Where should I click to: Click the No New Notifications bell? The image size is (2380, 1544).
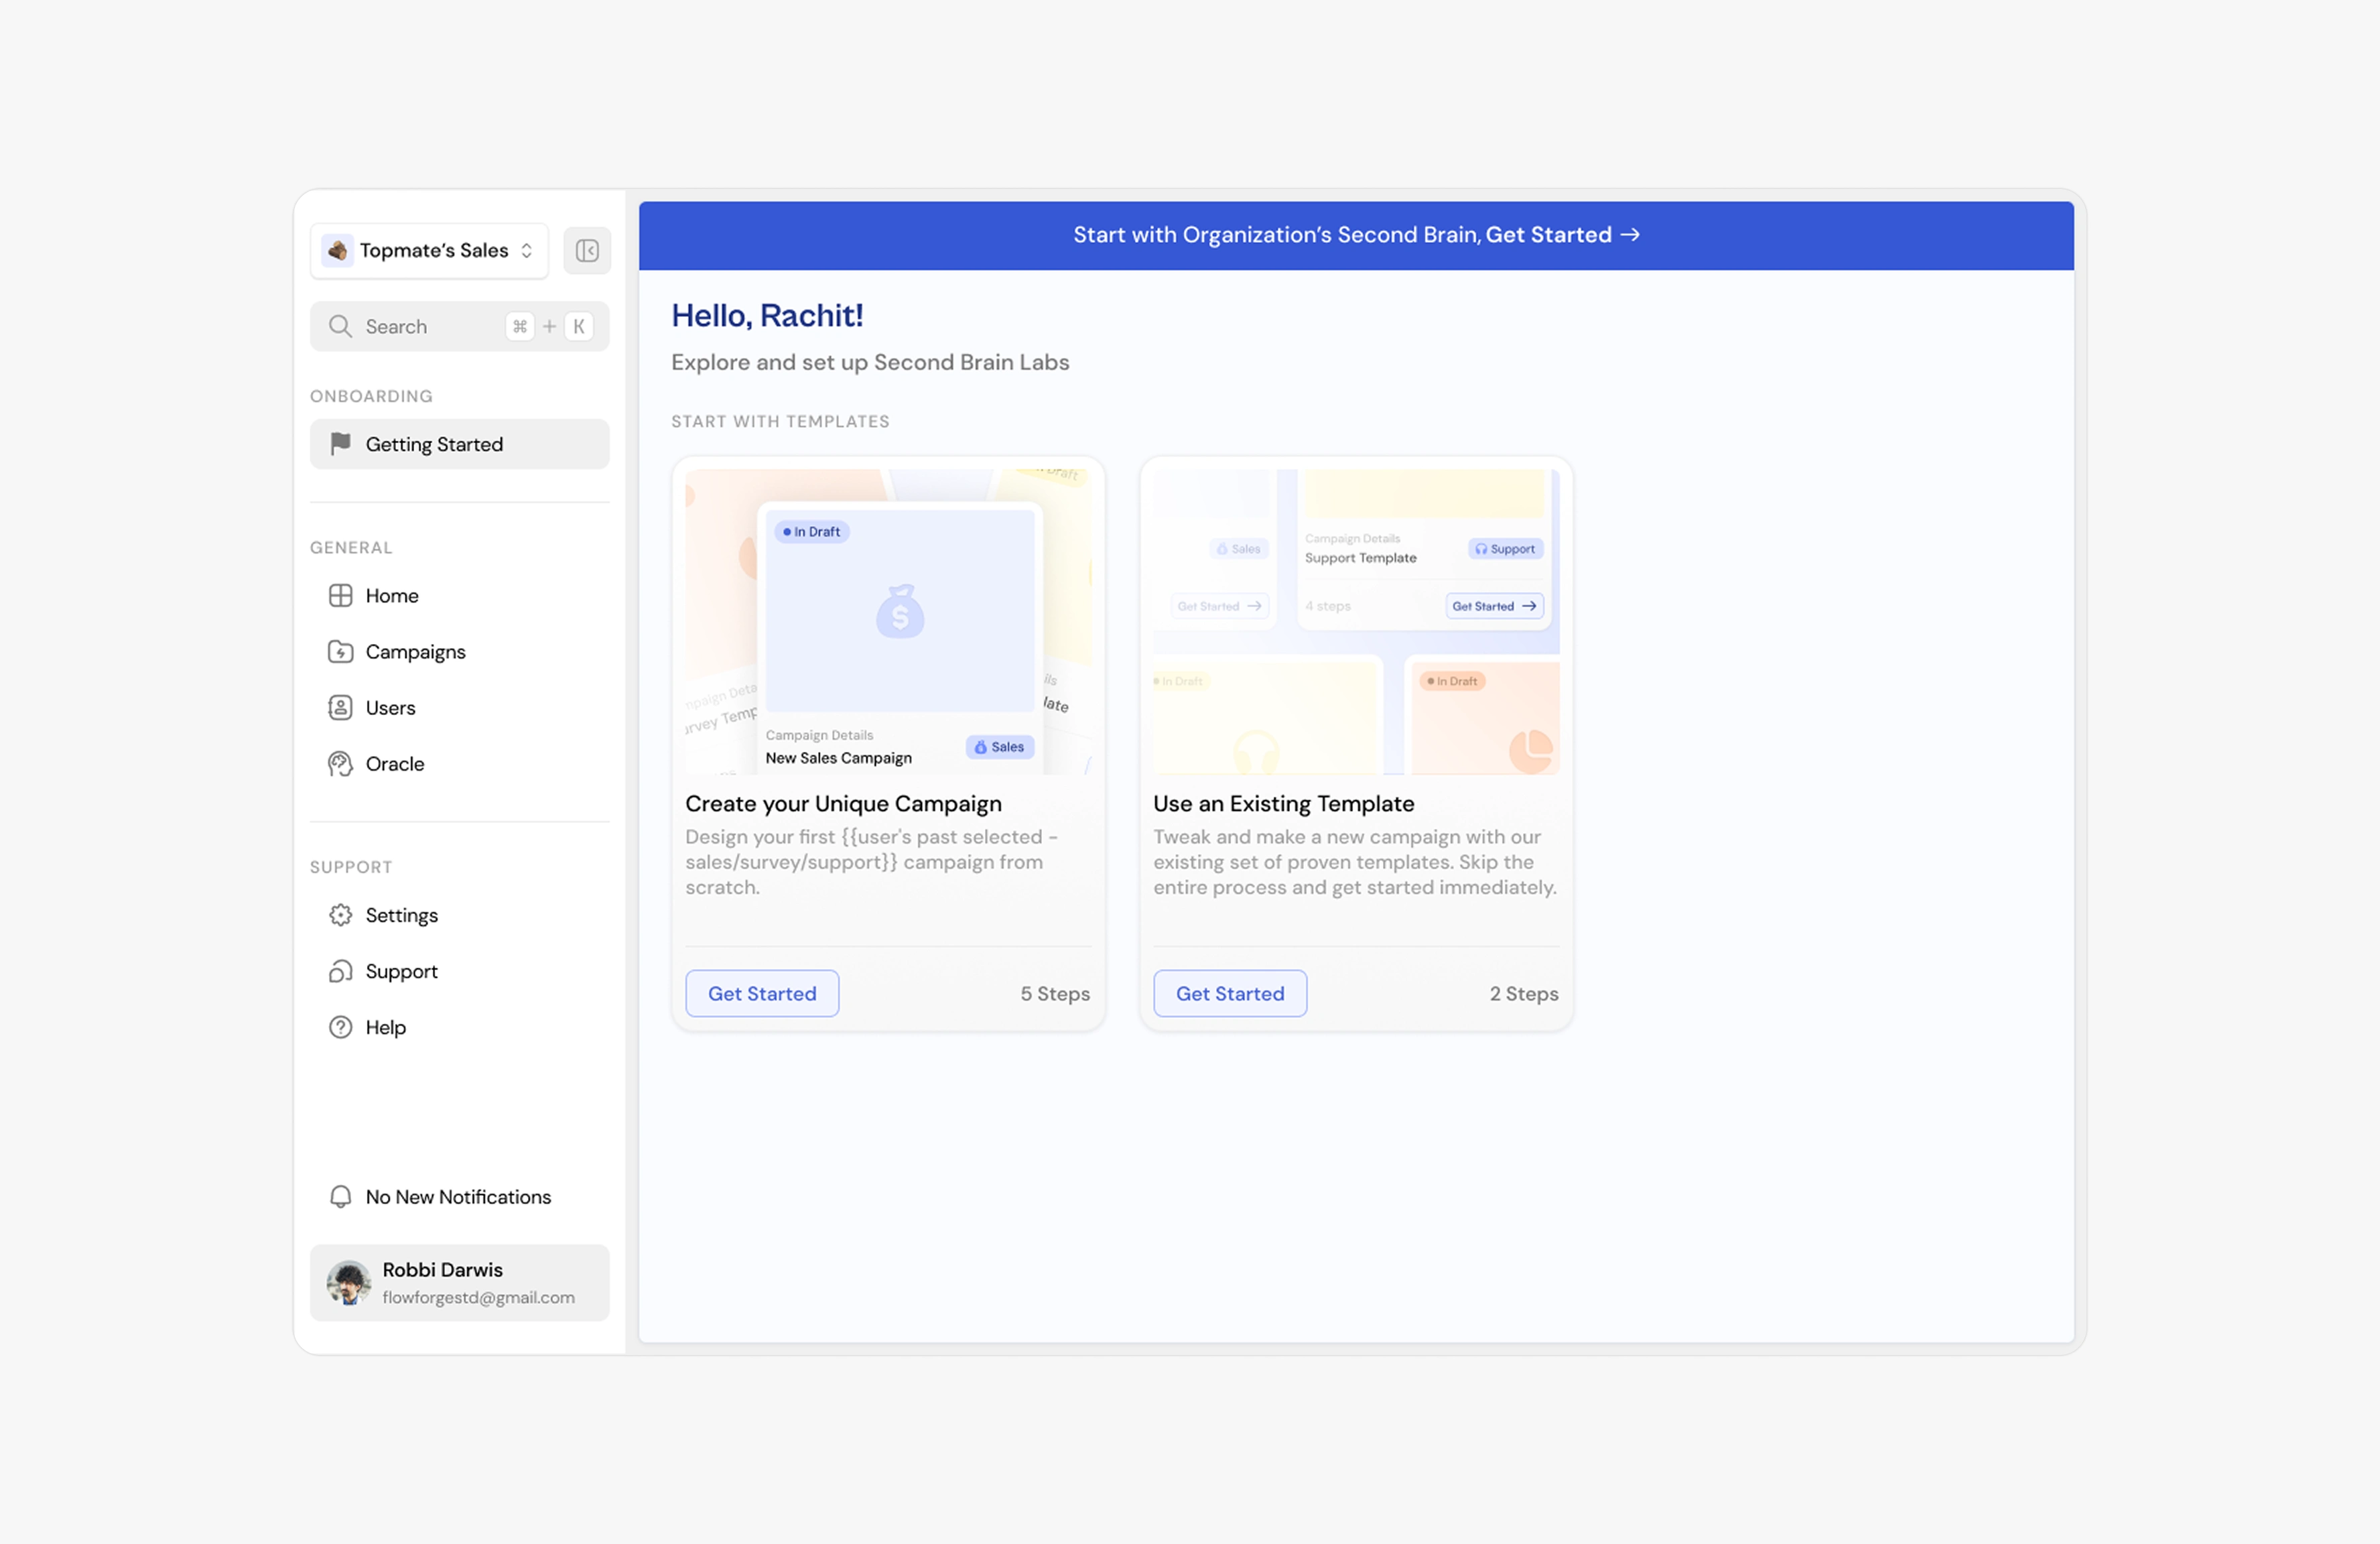(340, 1196)
